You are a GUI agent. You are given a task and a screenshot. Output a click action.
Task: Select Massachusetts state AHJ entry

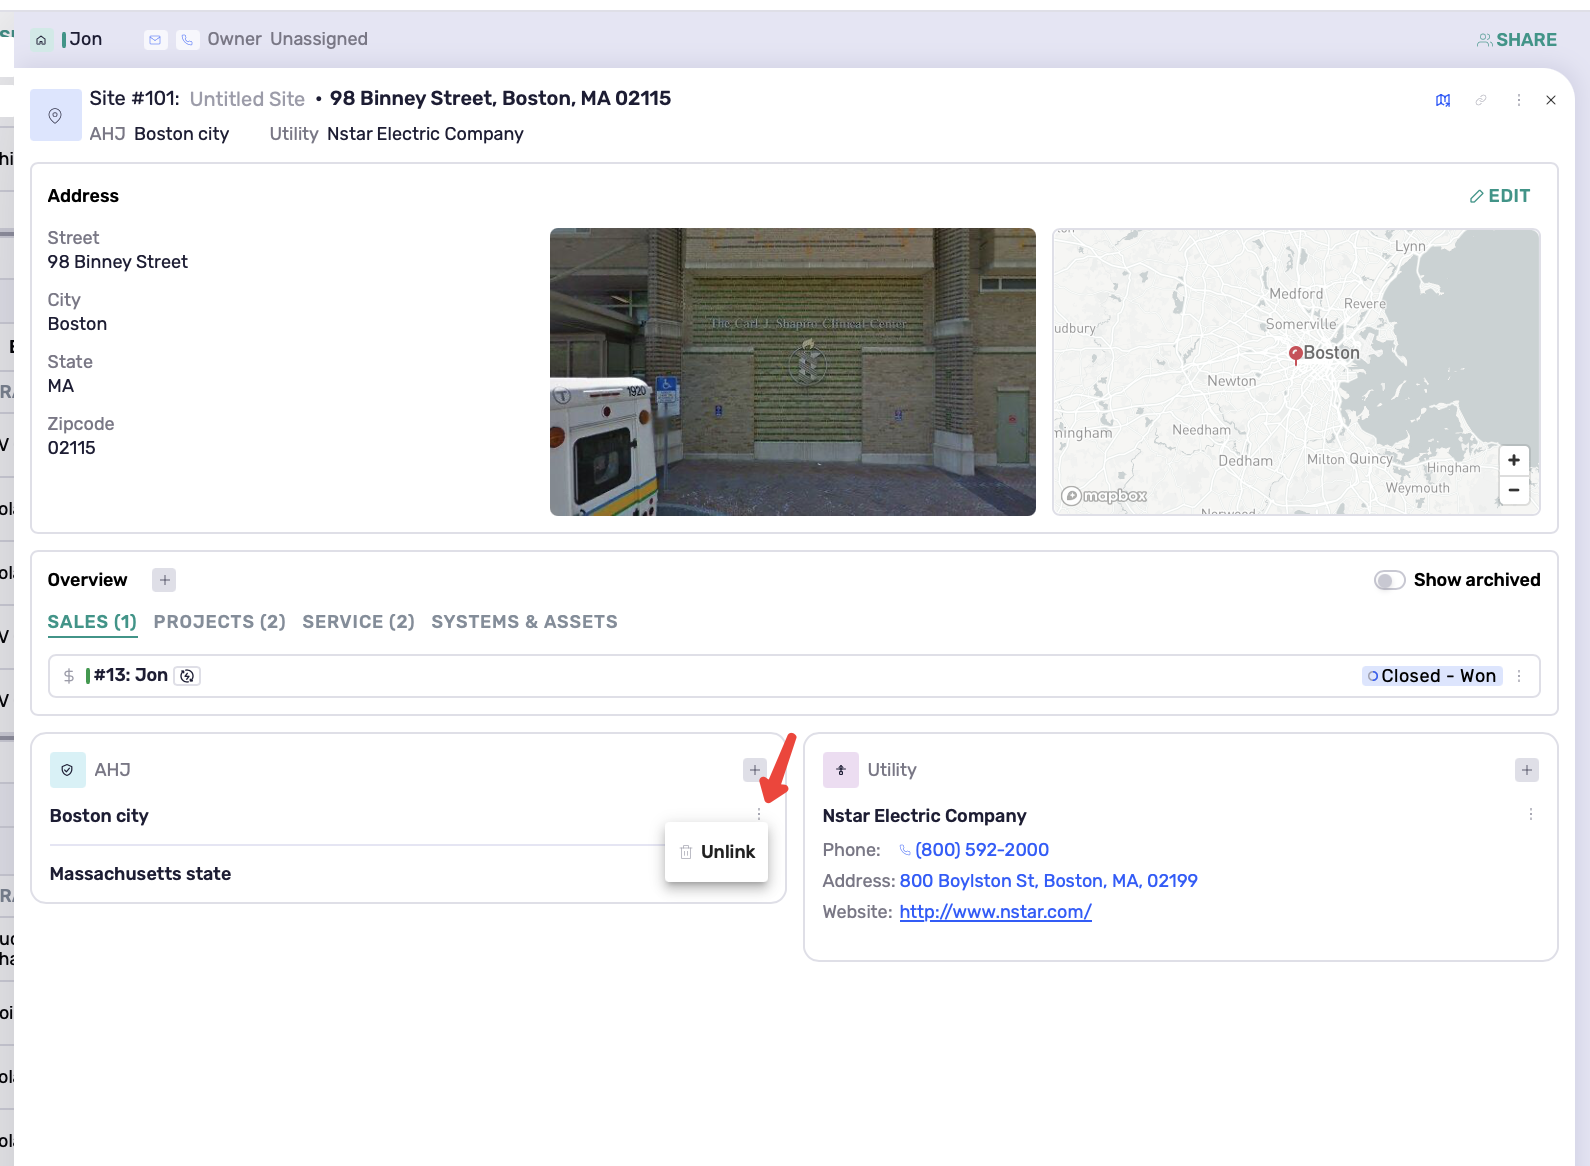(x=140, y=874)
